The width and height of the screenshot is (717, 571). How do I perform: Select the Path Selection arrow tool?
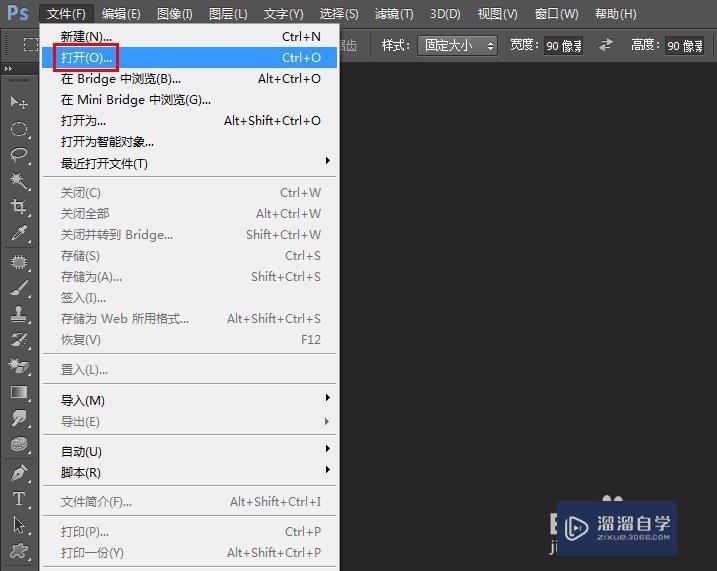pyautogui.click(x=19, y=524)
